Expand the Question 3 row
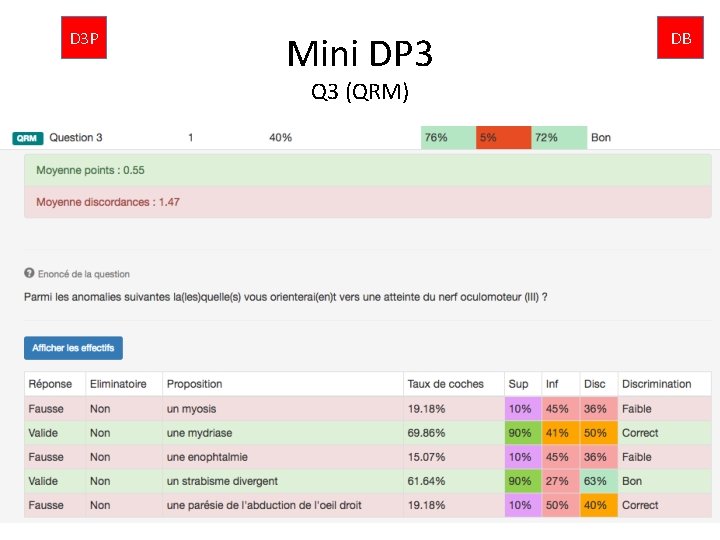 point(360,137)
